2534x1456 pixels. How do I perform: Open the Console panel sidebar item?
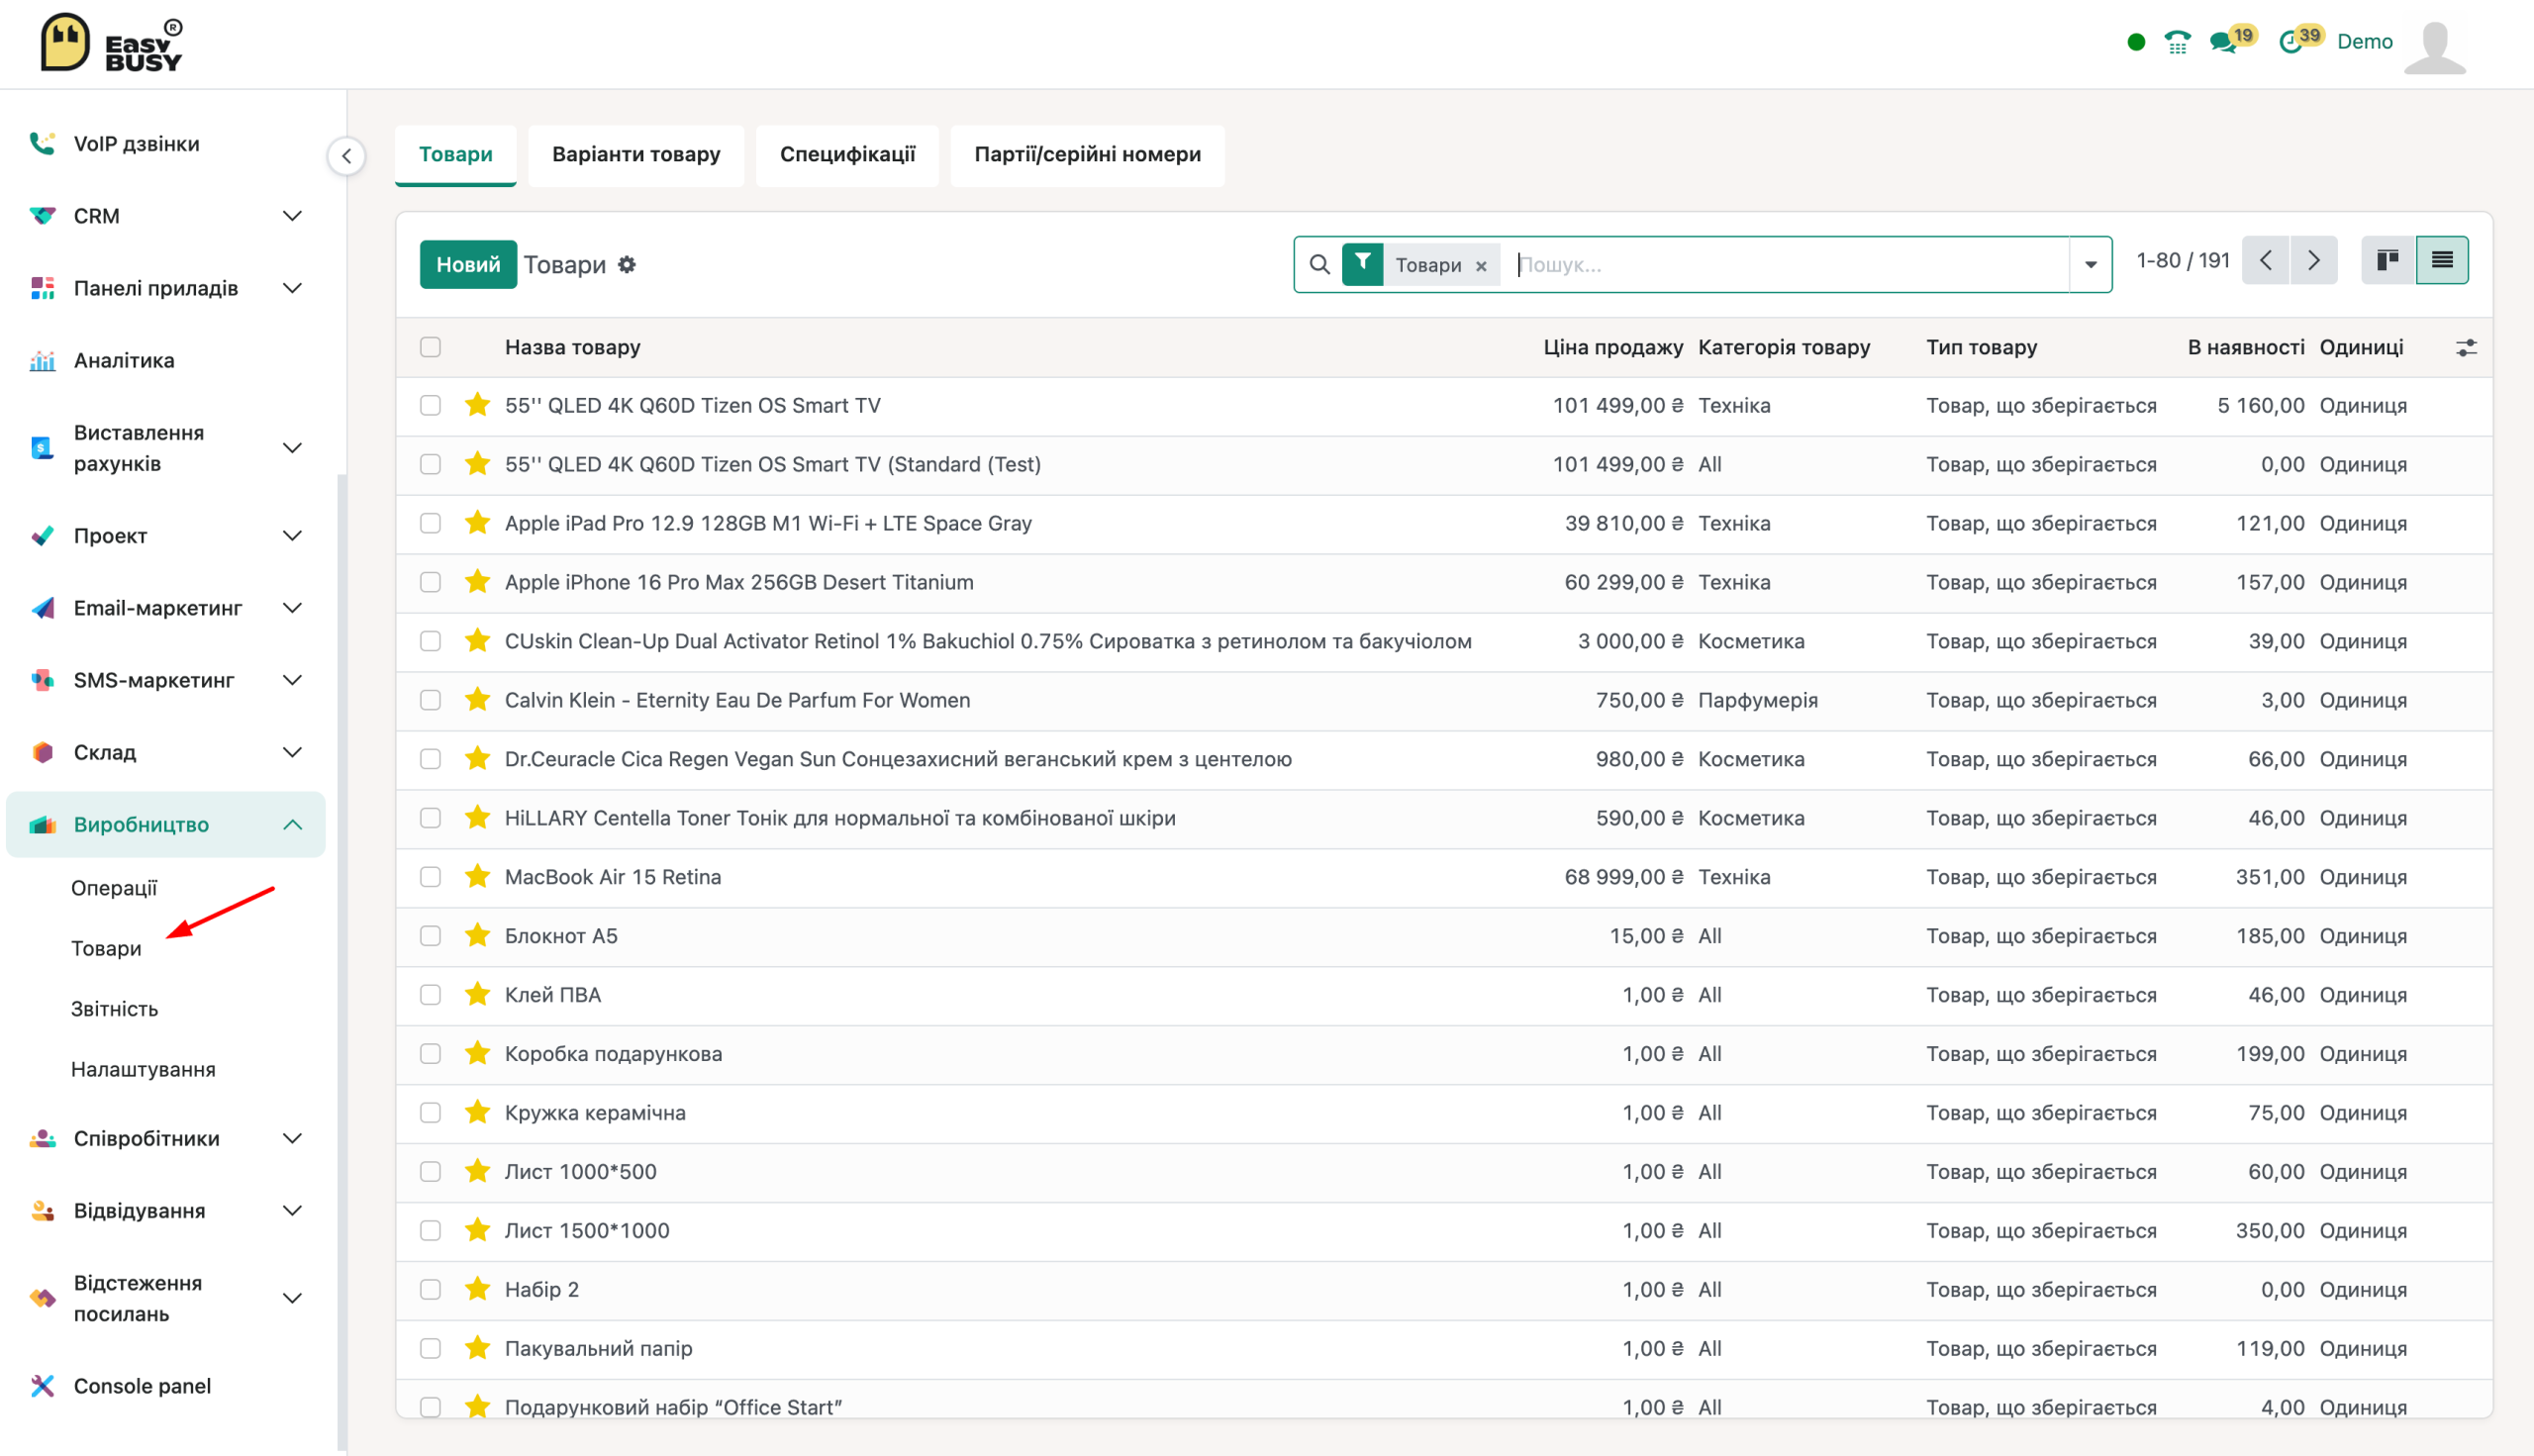pos(142,1387)
